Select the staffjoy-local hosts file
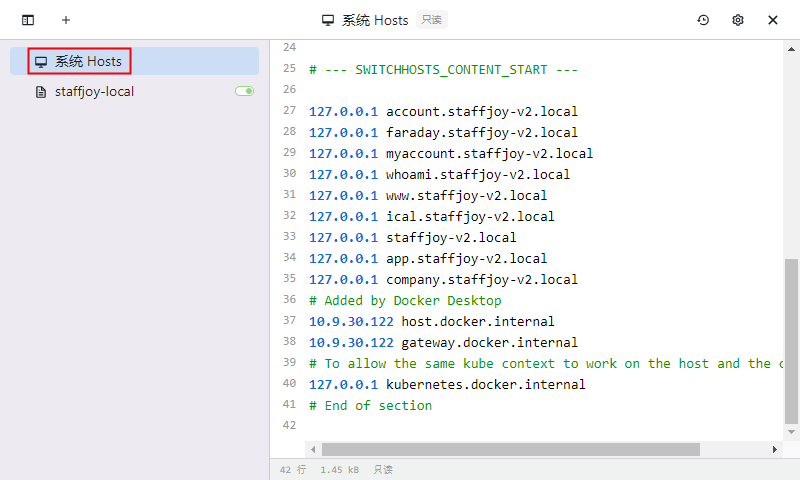Viewport: 800px width, 480px height. [x=135, y=91]
